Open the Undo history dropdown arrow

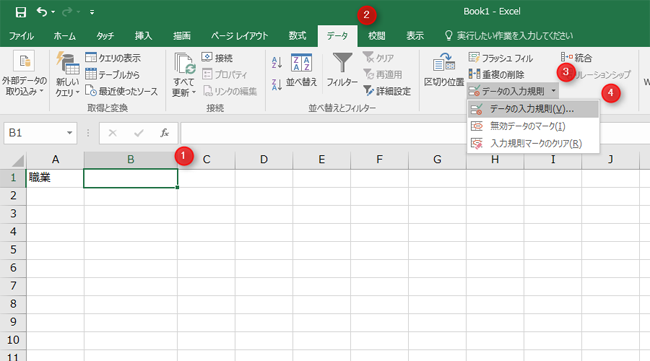click(53, 12)
